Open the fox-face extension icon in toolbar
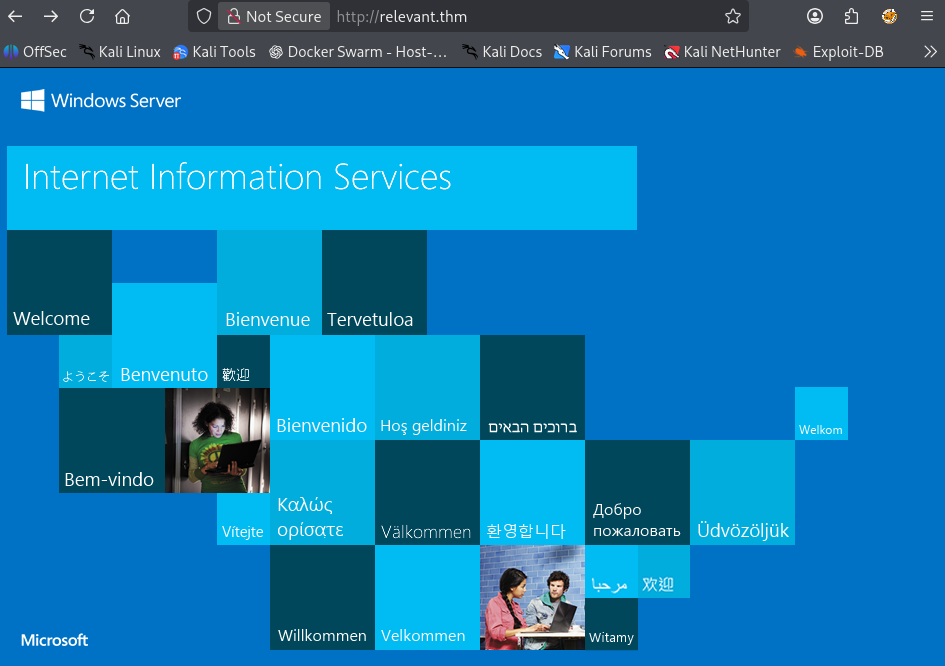 [889, 16]
